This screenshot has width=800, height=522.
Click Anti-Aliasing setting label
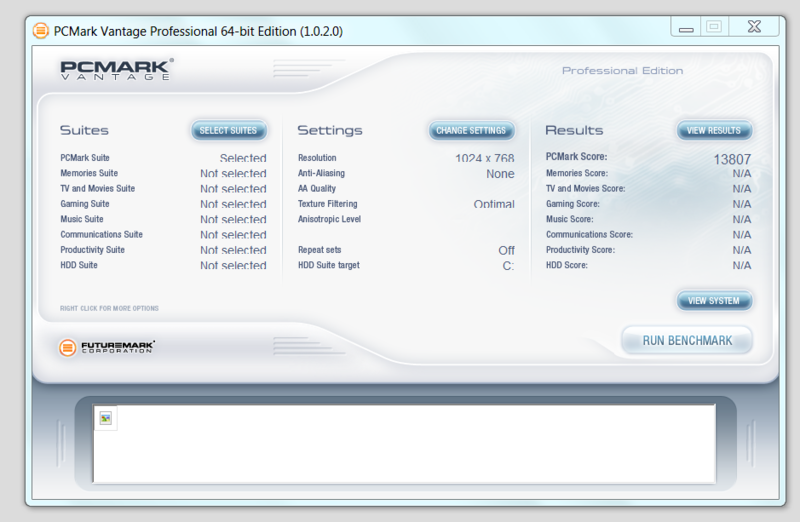point(321,173)
